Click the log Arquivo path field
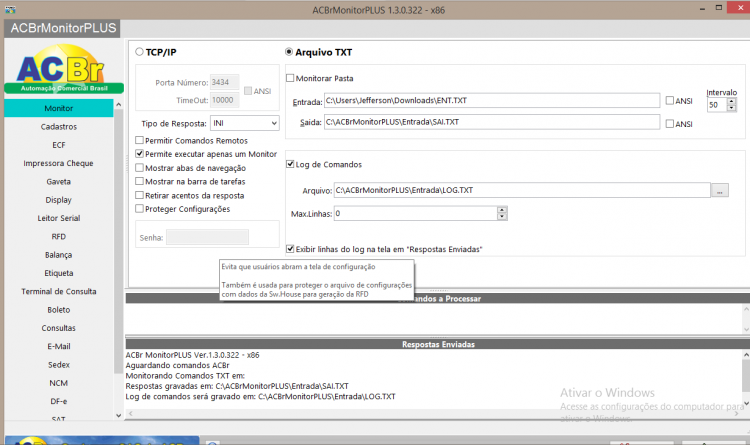 (522, 190)
